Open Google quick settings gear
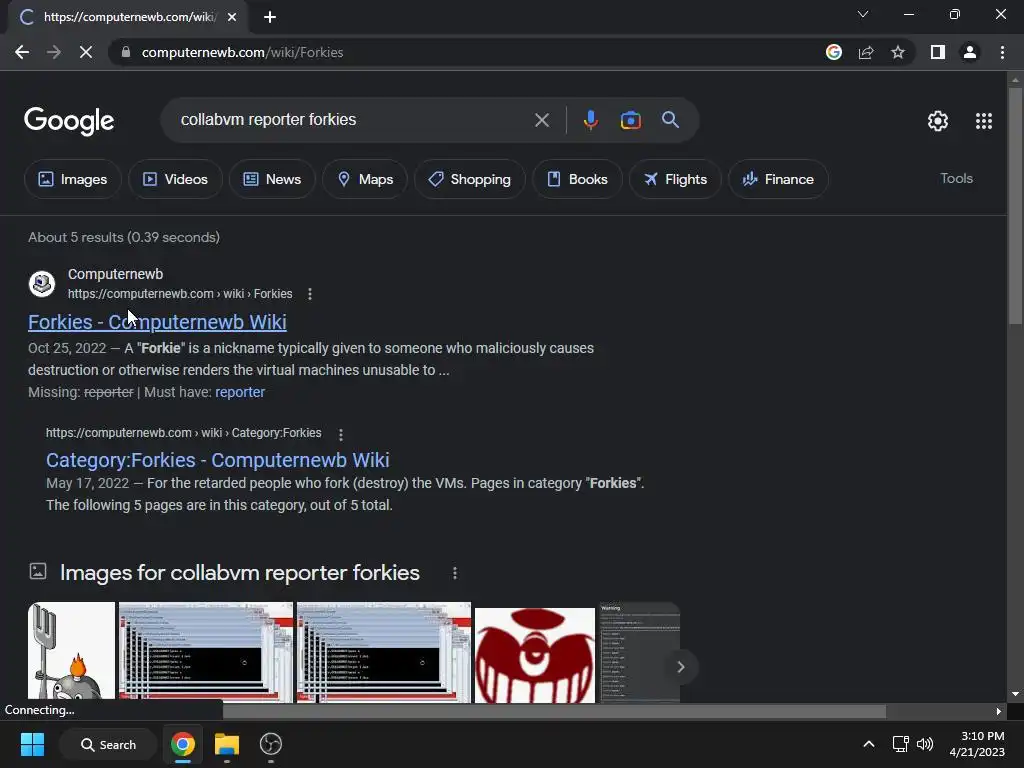 [x=938, y=121]
